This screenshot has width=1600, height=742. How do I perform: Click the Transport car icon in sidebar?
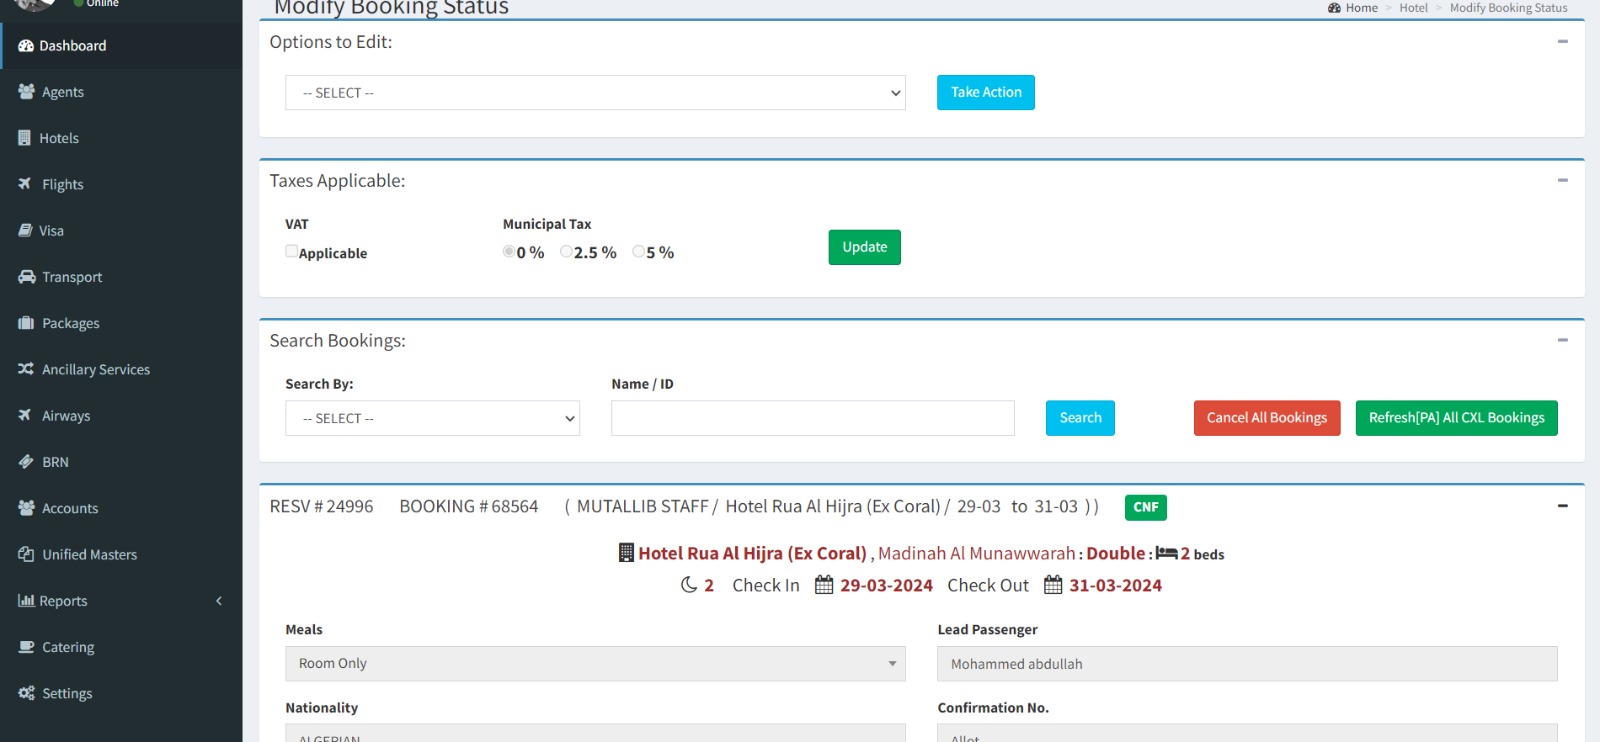click(26, 277)
